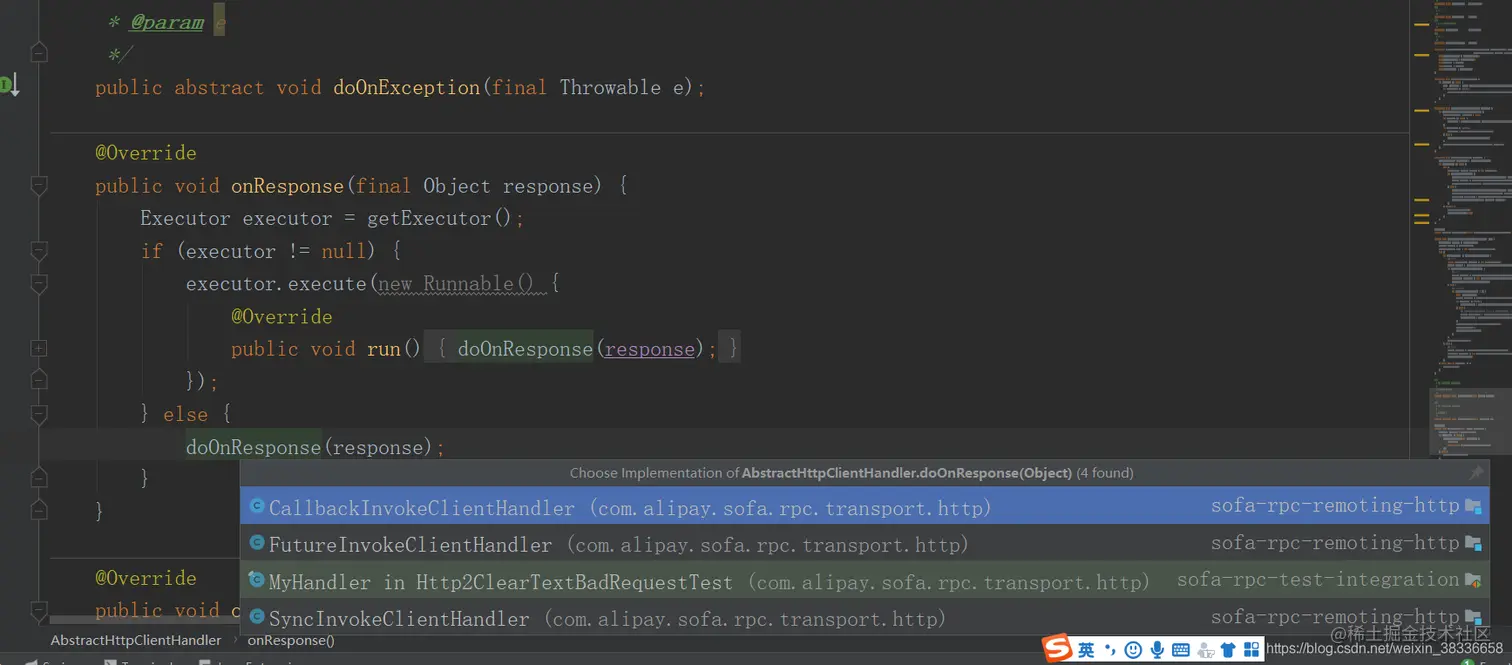
Task: Click the implemented-method gutter icon beside doOnException
Action: [10, 86]
